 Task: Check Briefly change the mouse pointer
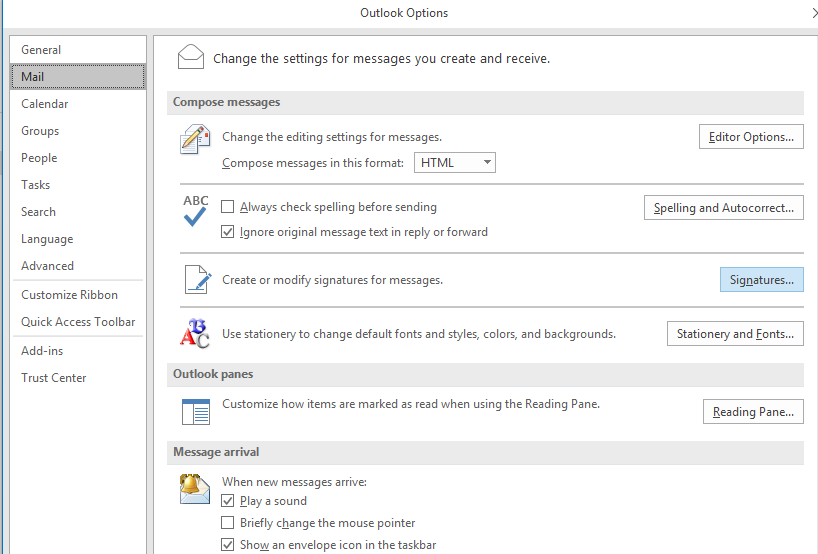point(227,523)
